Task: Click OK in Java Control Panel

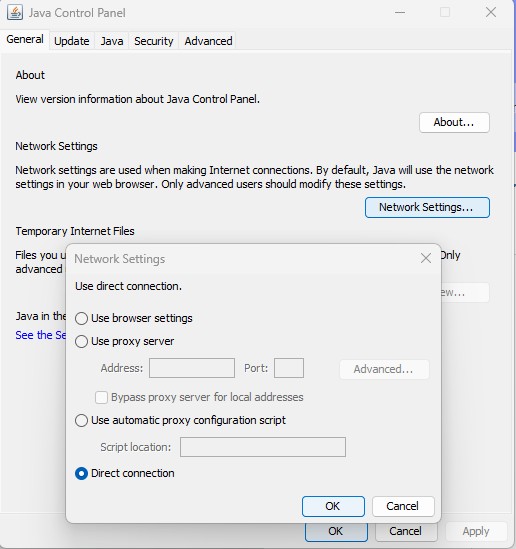Action: point(336,531)
